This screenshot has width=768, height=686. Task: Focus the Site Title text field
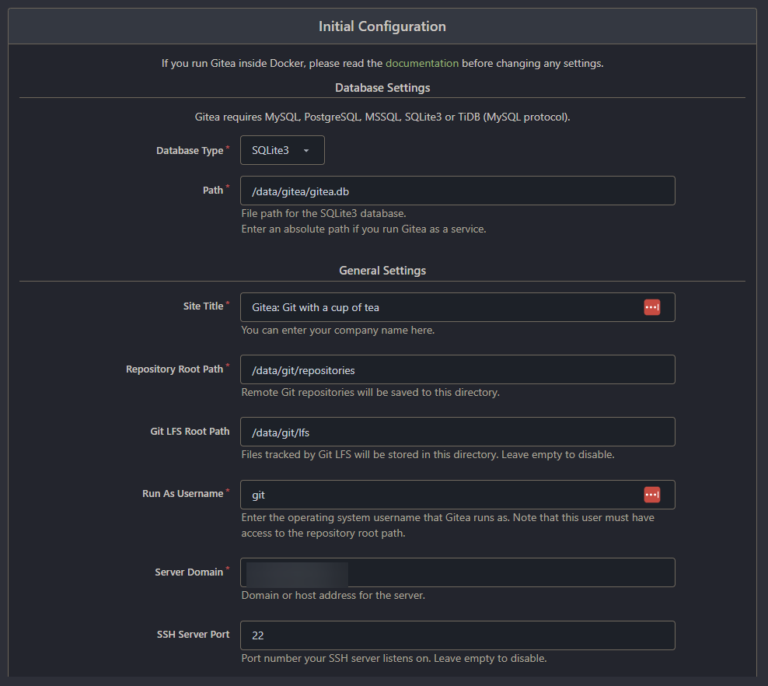coord(457,308)
